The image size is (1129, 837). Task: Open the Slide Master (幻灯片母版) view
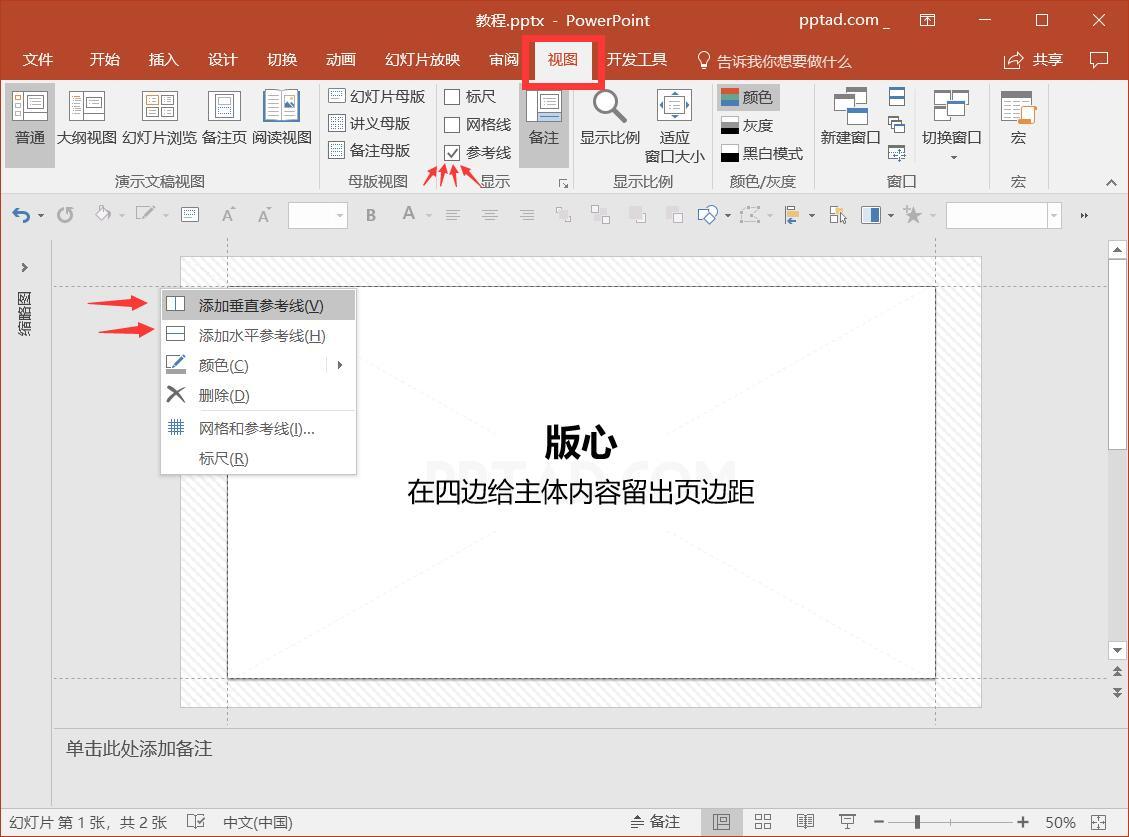[x=377, y=96]
